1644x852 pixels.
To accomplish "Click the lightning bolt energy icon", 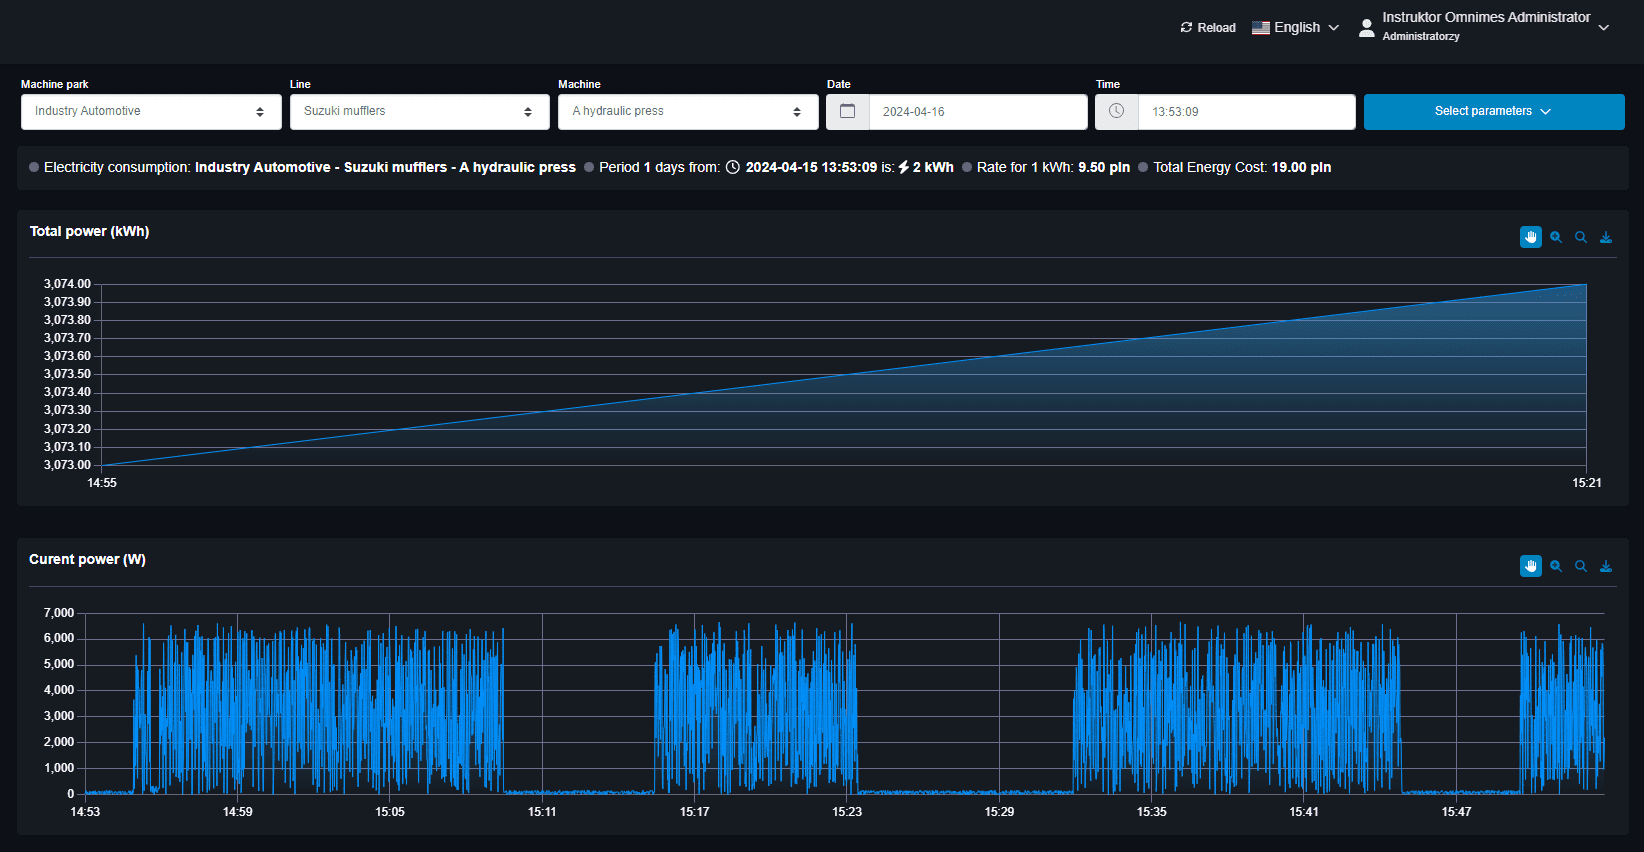I will click(x=904, y=167).
